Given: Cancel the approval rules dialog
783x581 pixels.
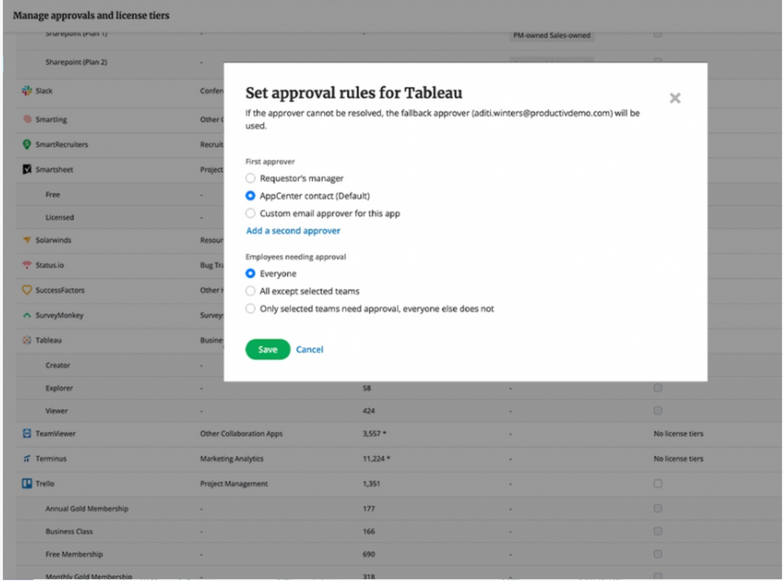Looking at the screenshot, I should pos(310,350).
